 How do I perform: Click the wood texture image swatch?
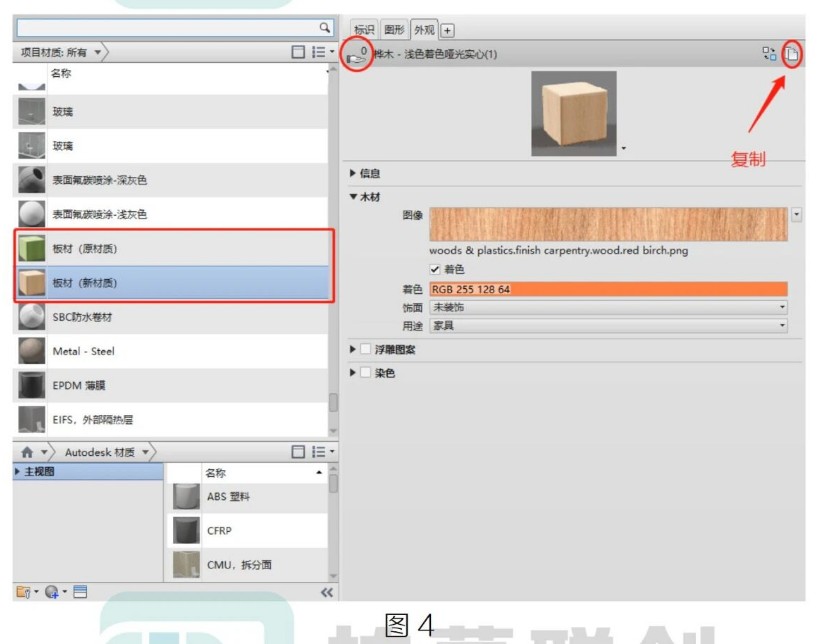(x=608, y=224)
